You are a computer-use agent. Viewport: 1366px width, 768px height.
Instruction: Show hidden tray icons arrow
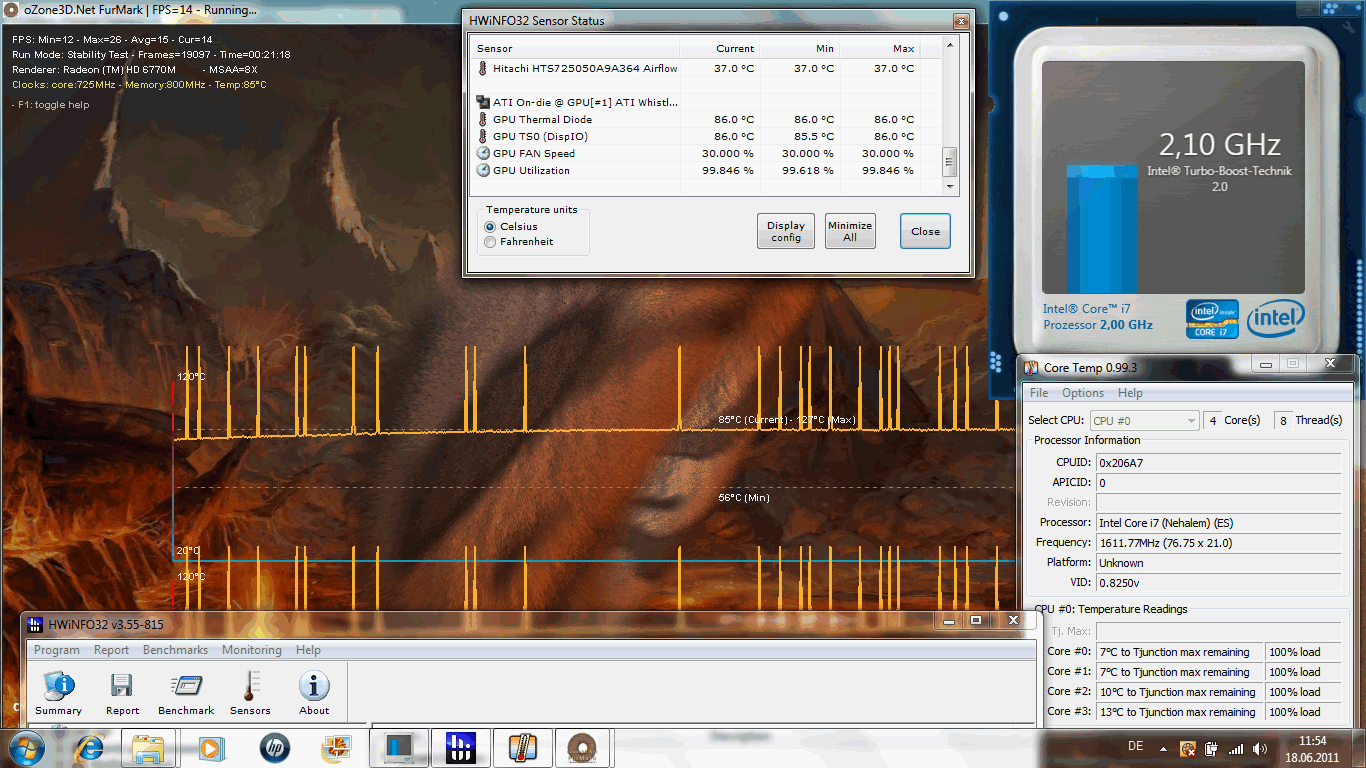(x=1163, y=748)
